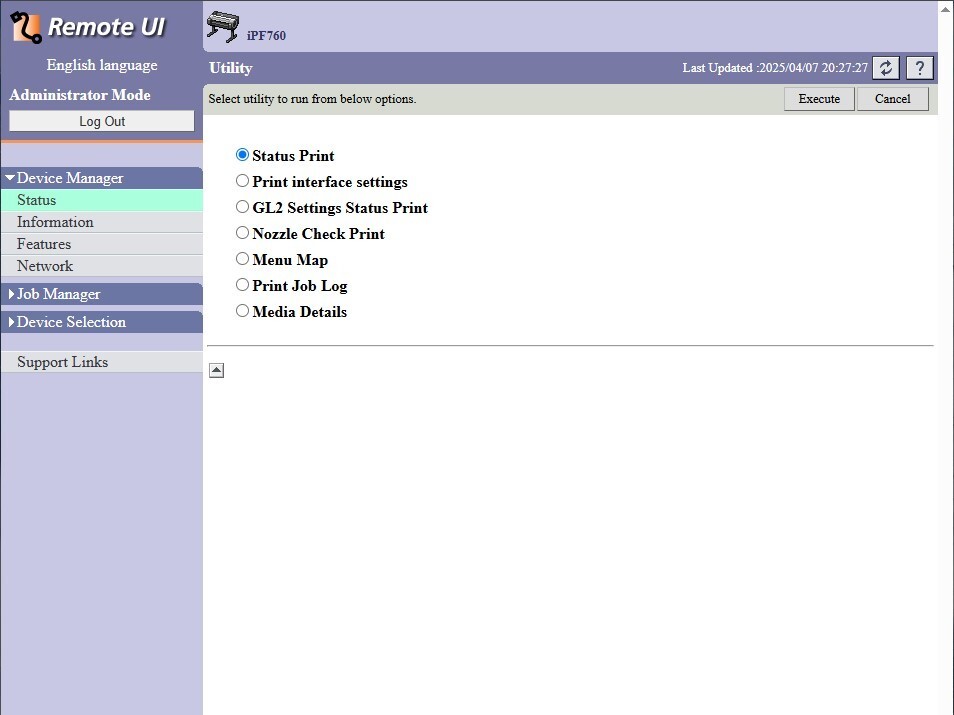Open the Support Links page
This screenshot has width=954, height=715.
pyautogui.click(x=62, y=362)
